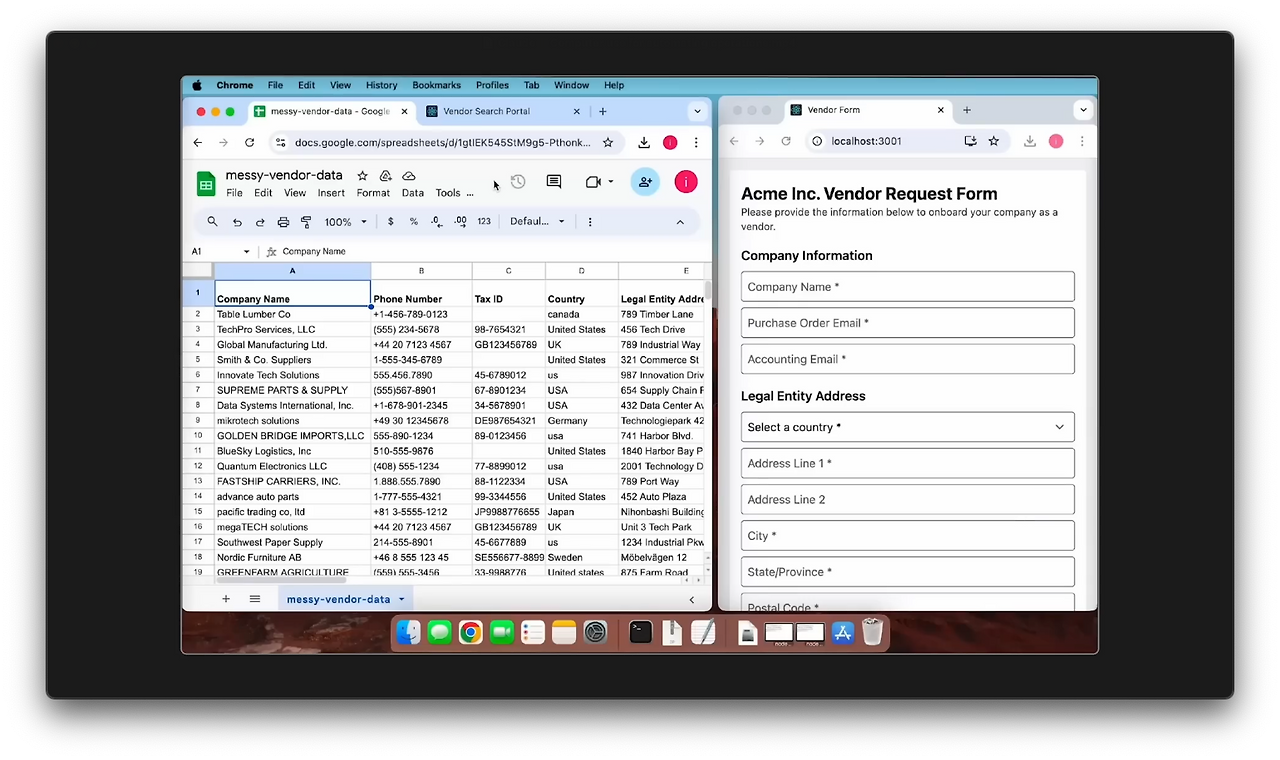Open messy-vendor-data sheet tab menu arrow

click(x=402, y=599)
